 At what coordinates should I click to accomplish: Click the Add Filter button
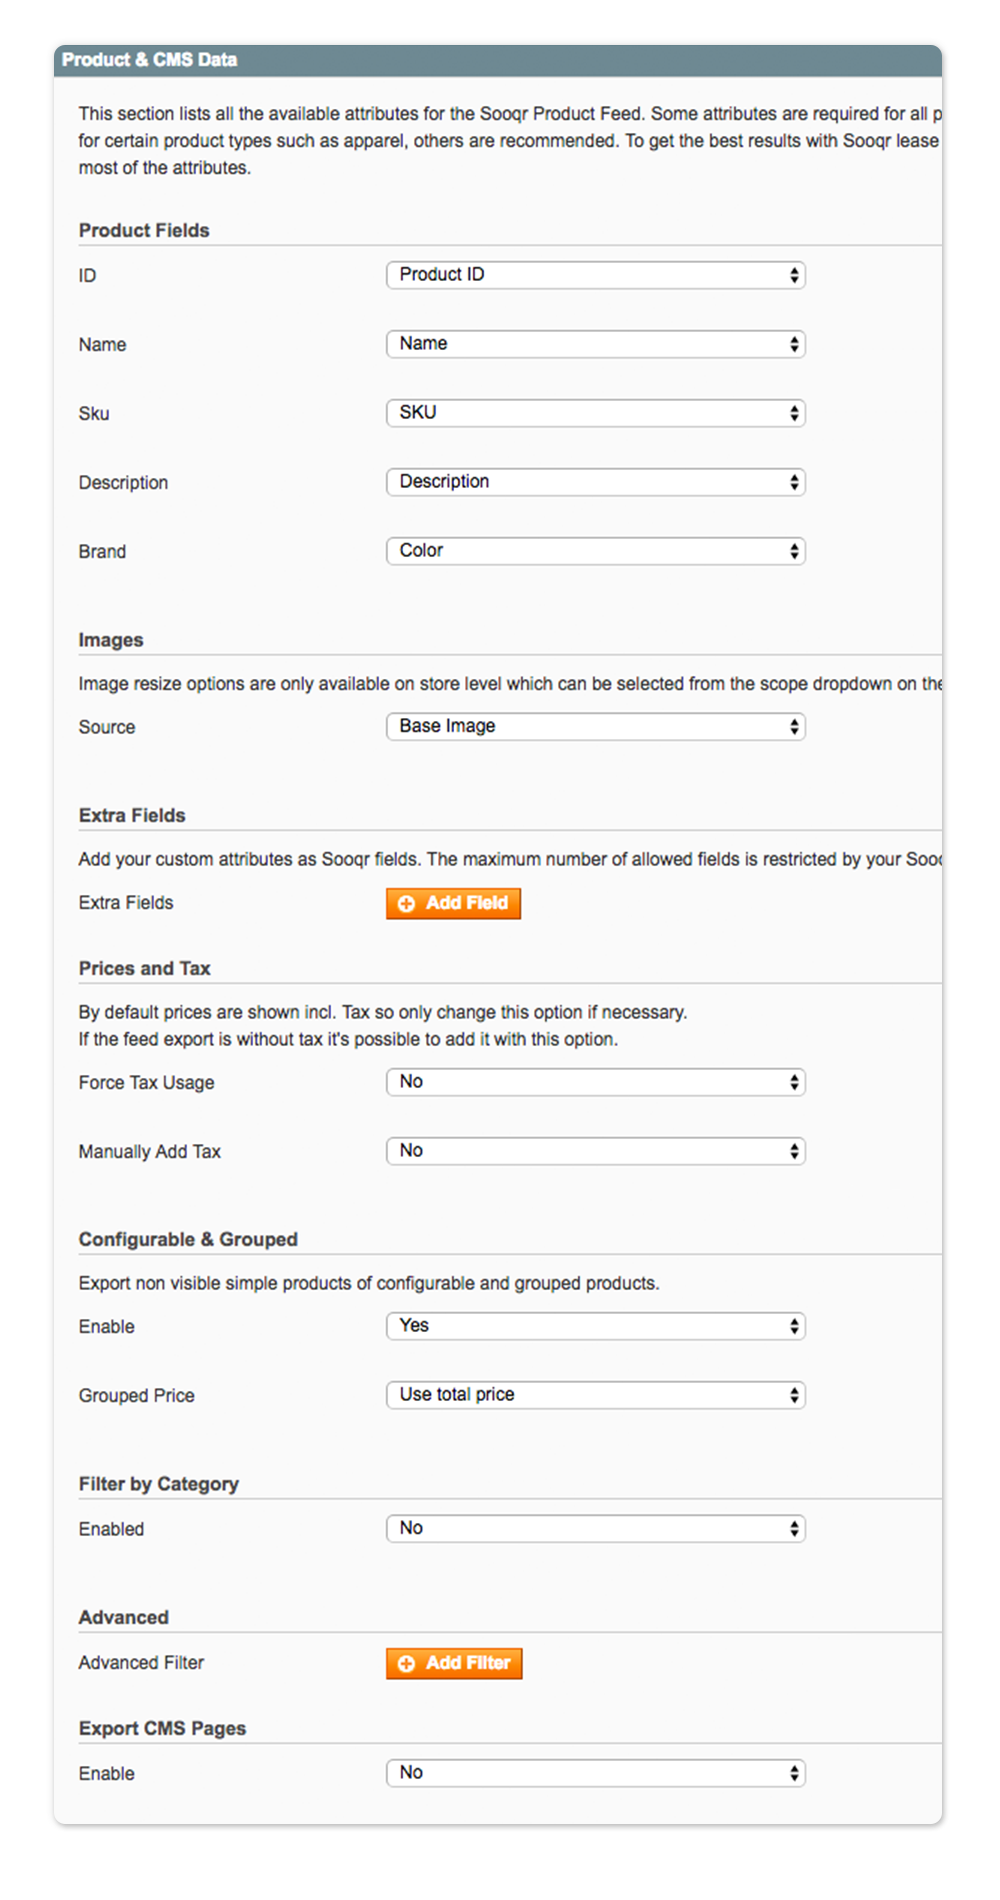click(x=454, y=1664)
